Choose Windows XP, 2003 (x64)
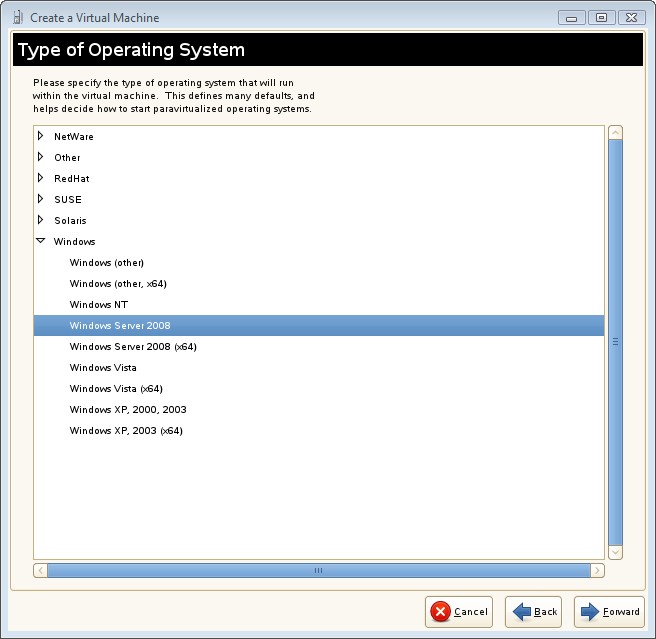Screen dimensions: 656x639 [126, 431]
